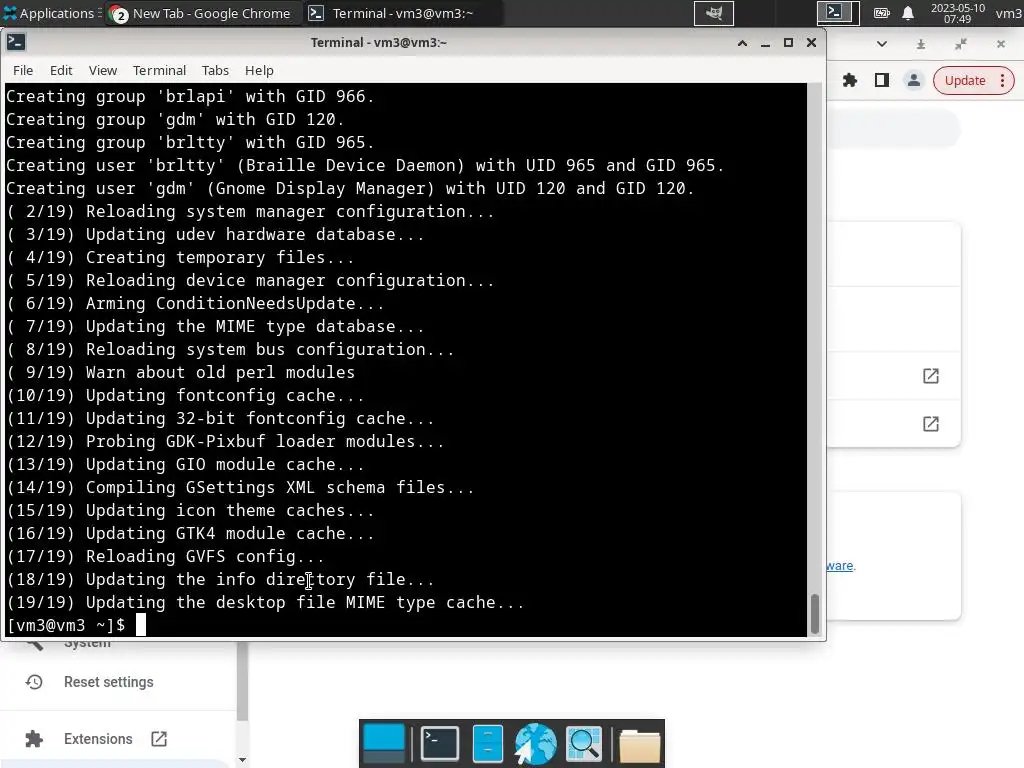This screenshot has width=1024, height=768.
Task: Open the Edit menu in Terminal
Action: [61, 71]
